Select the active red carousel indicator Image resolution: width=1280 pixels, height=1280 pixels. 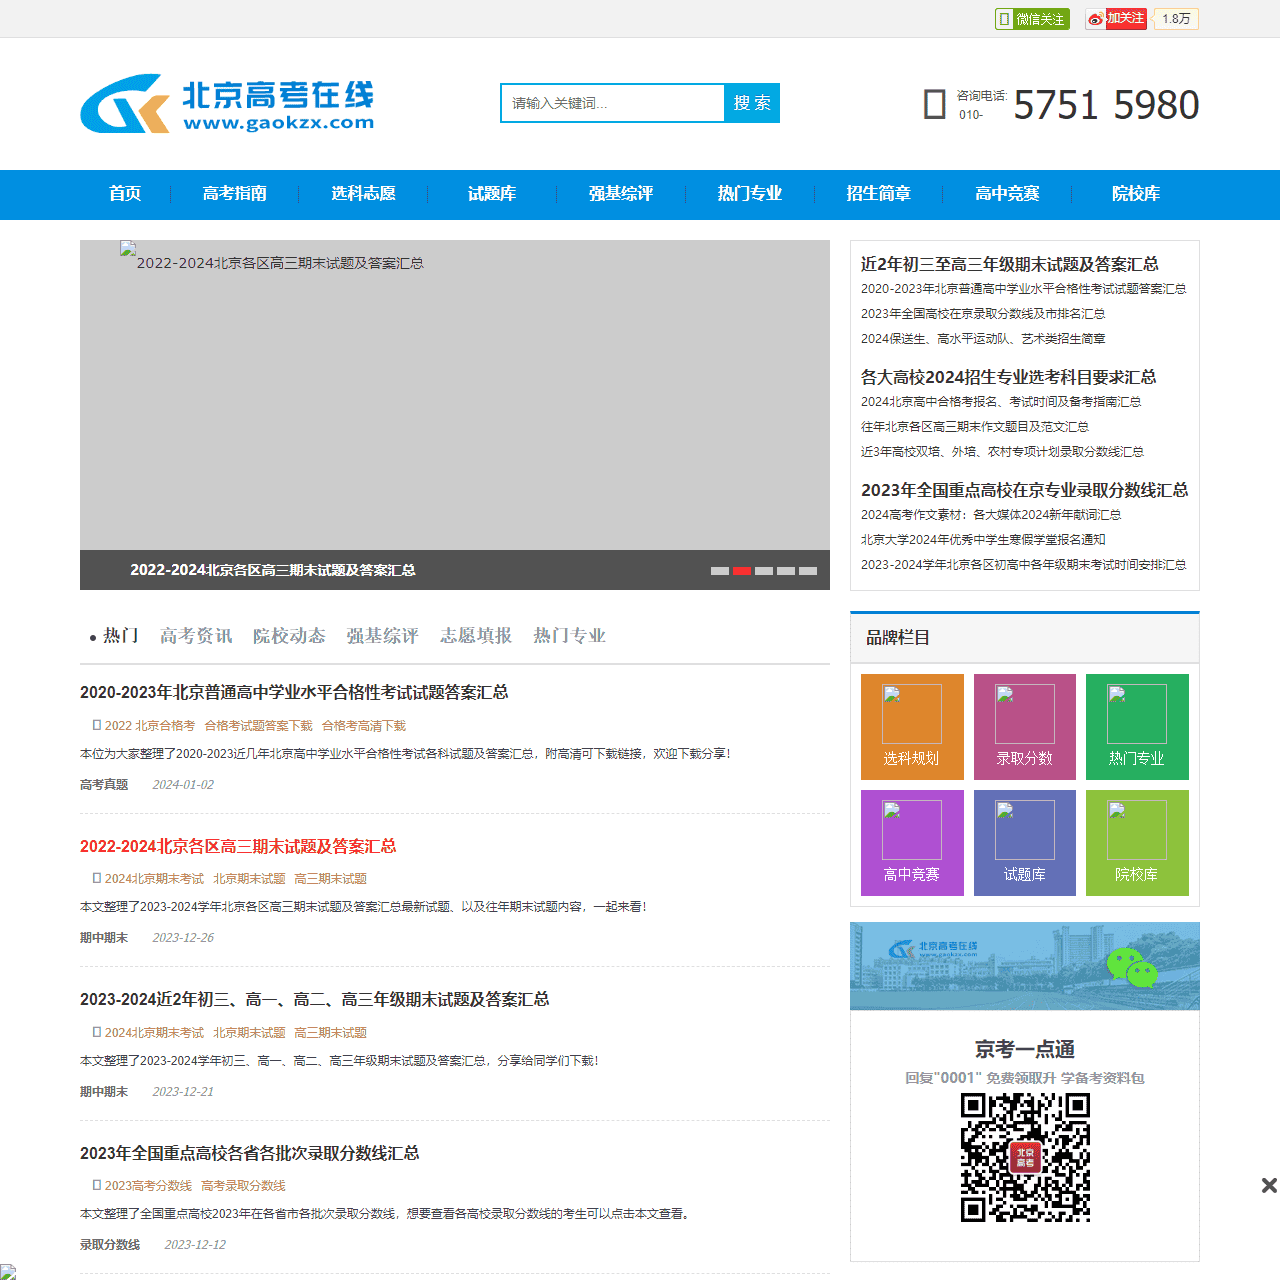tap(742, 571)
